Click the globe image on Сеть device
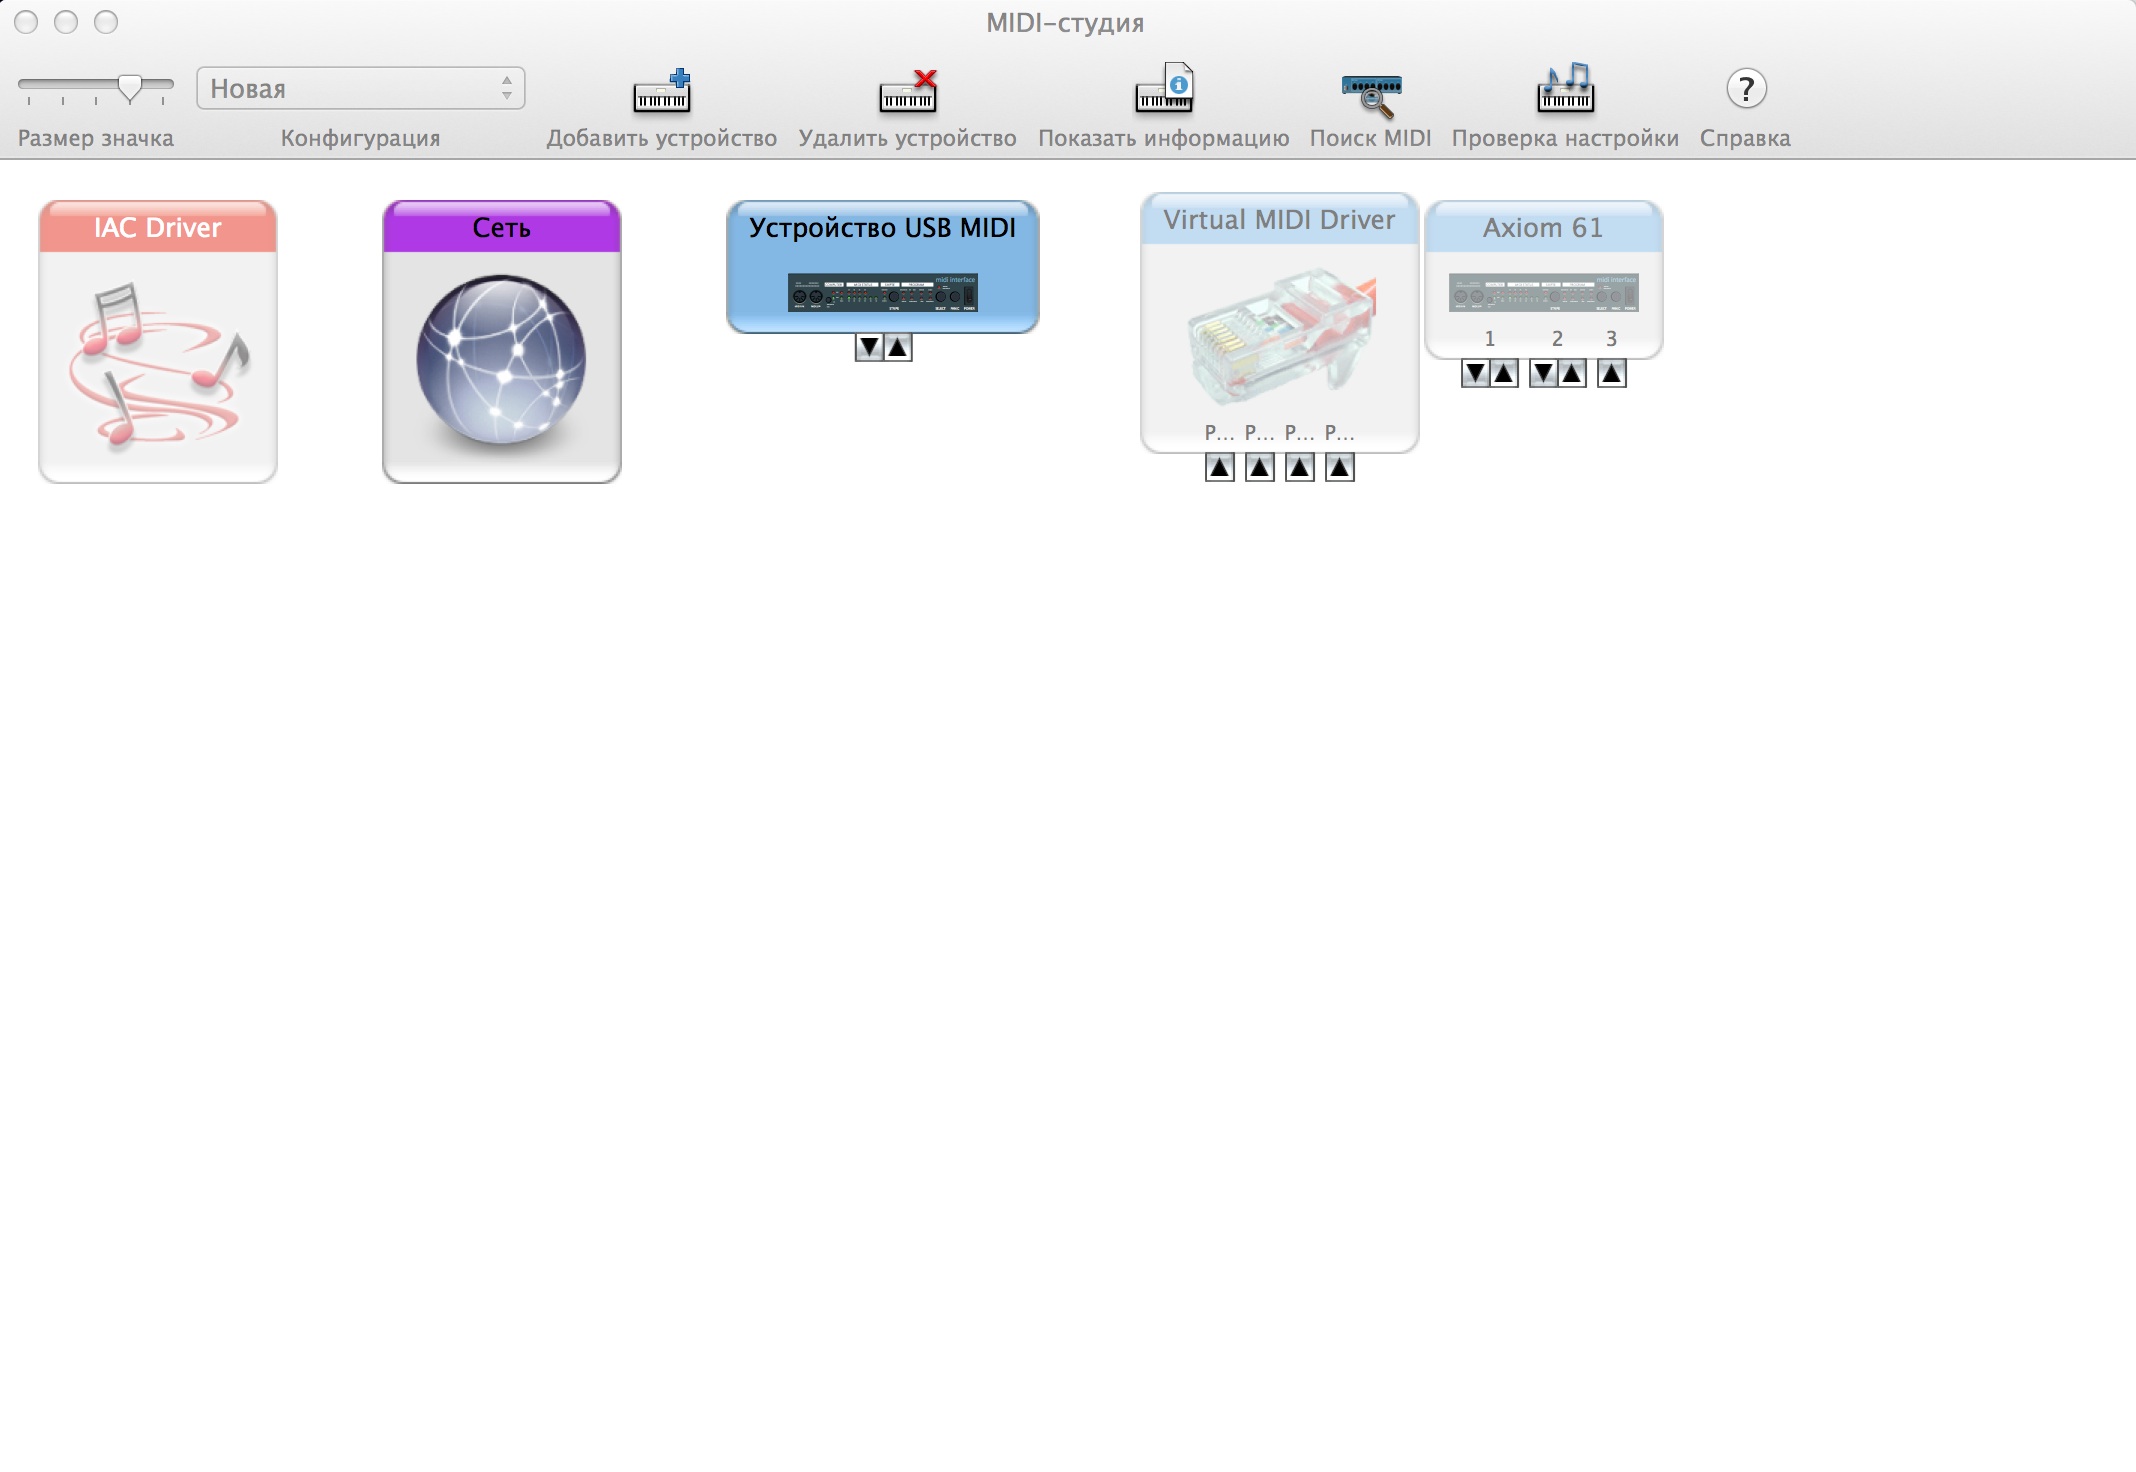The image size is (2136, 1472). pyautogui.click(x=502, y=360)
